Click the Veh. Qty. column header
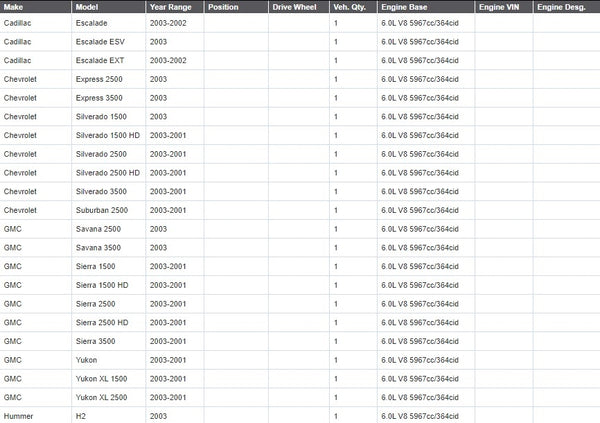Viewport: 600px width, 423px height. point(348,7)
